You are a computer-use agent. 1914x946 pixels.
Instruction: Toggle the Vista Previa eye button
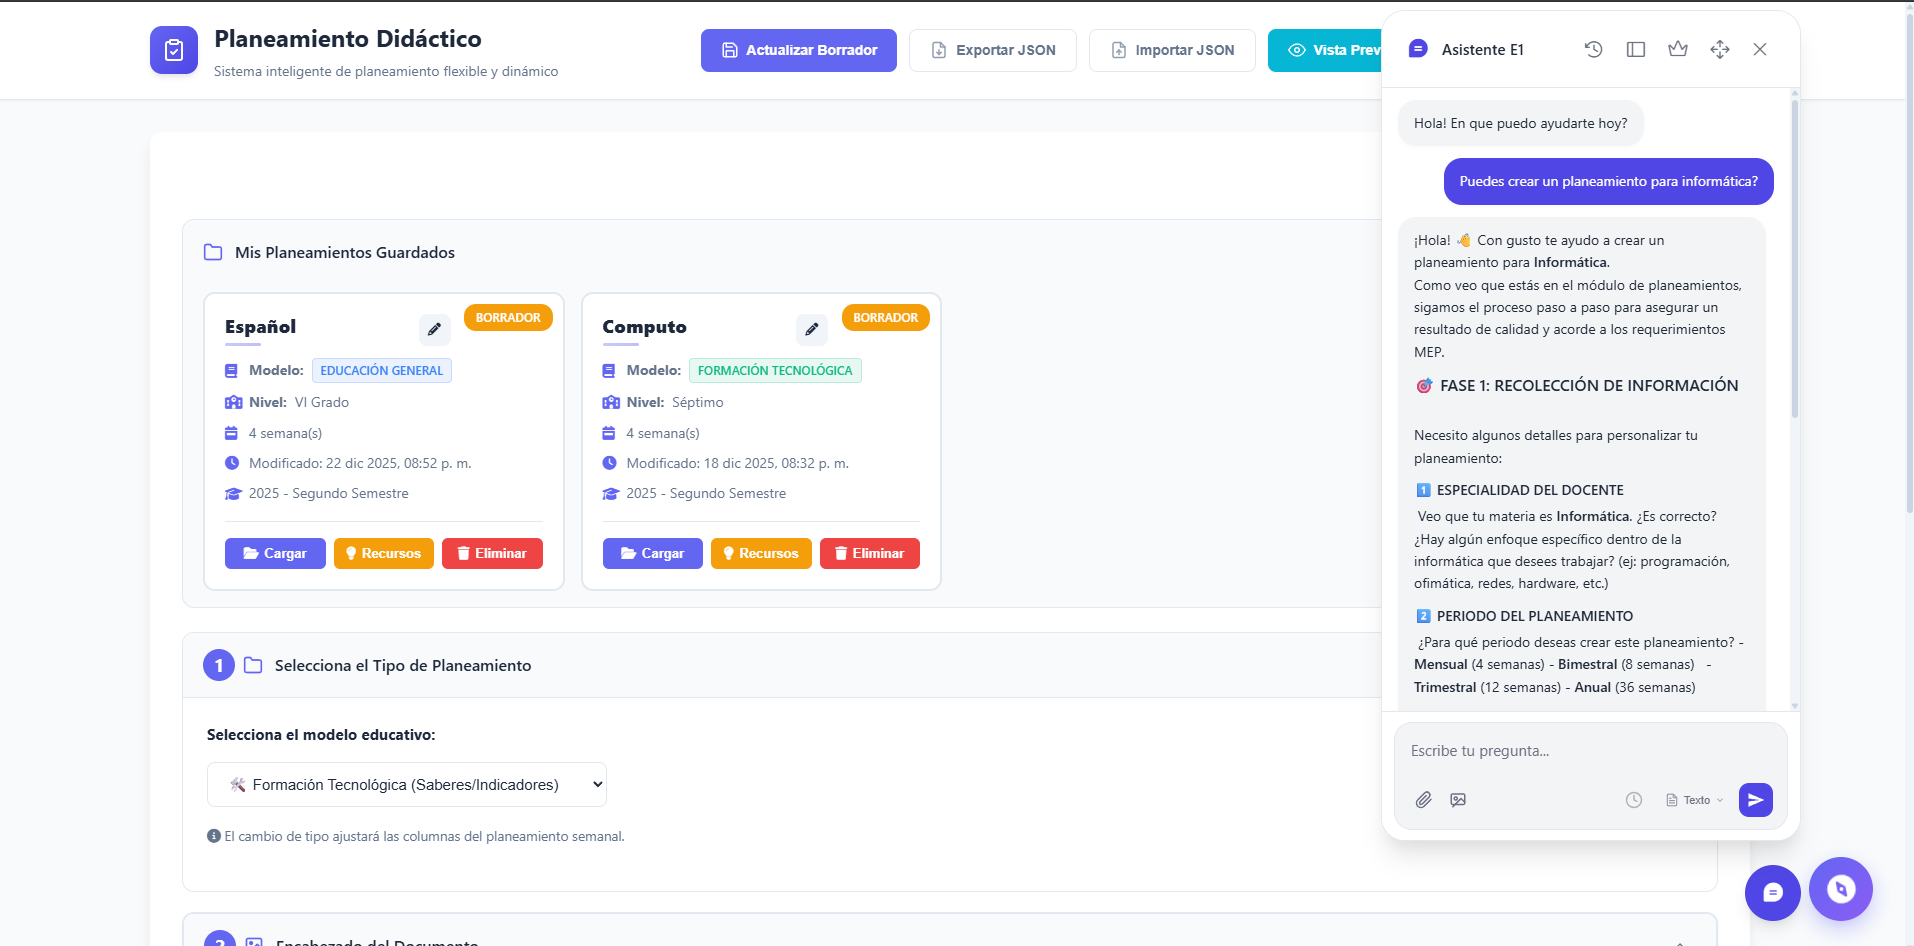pos(1325,50)
